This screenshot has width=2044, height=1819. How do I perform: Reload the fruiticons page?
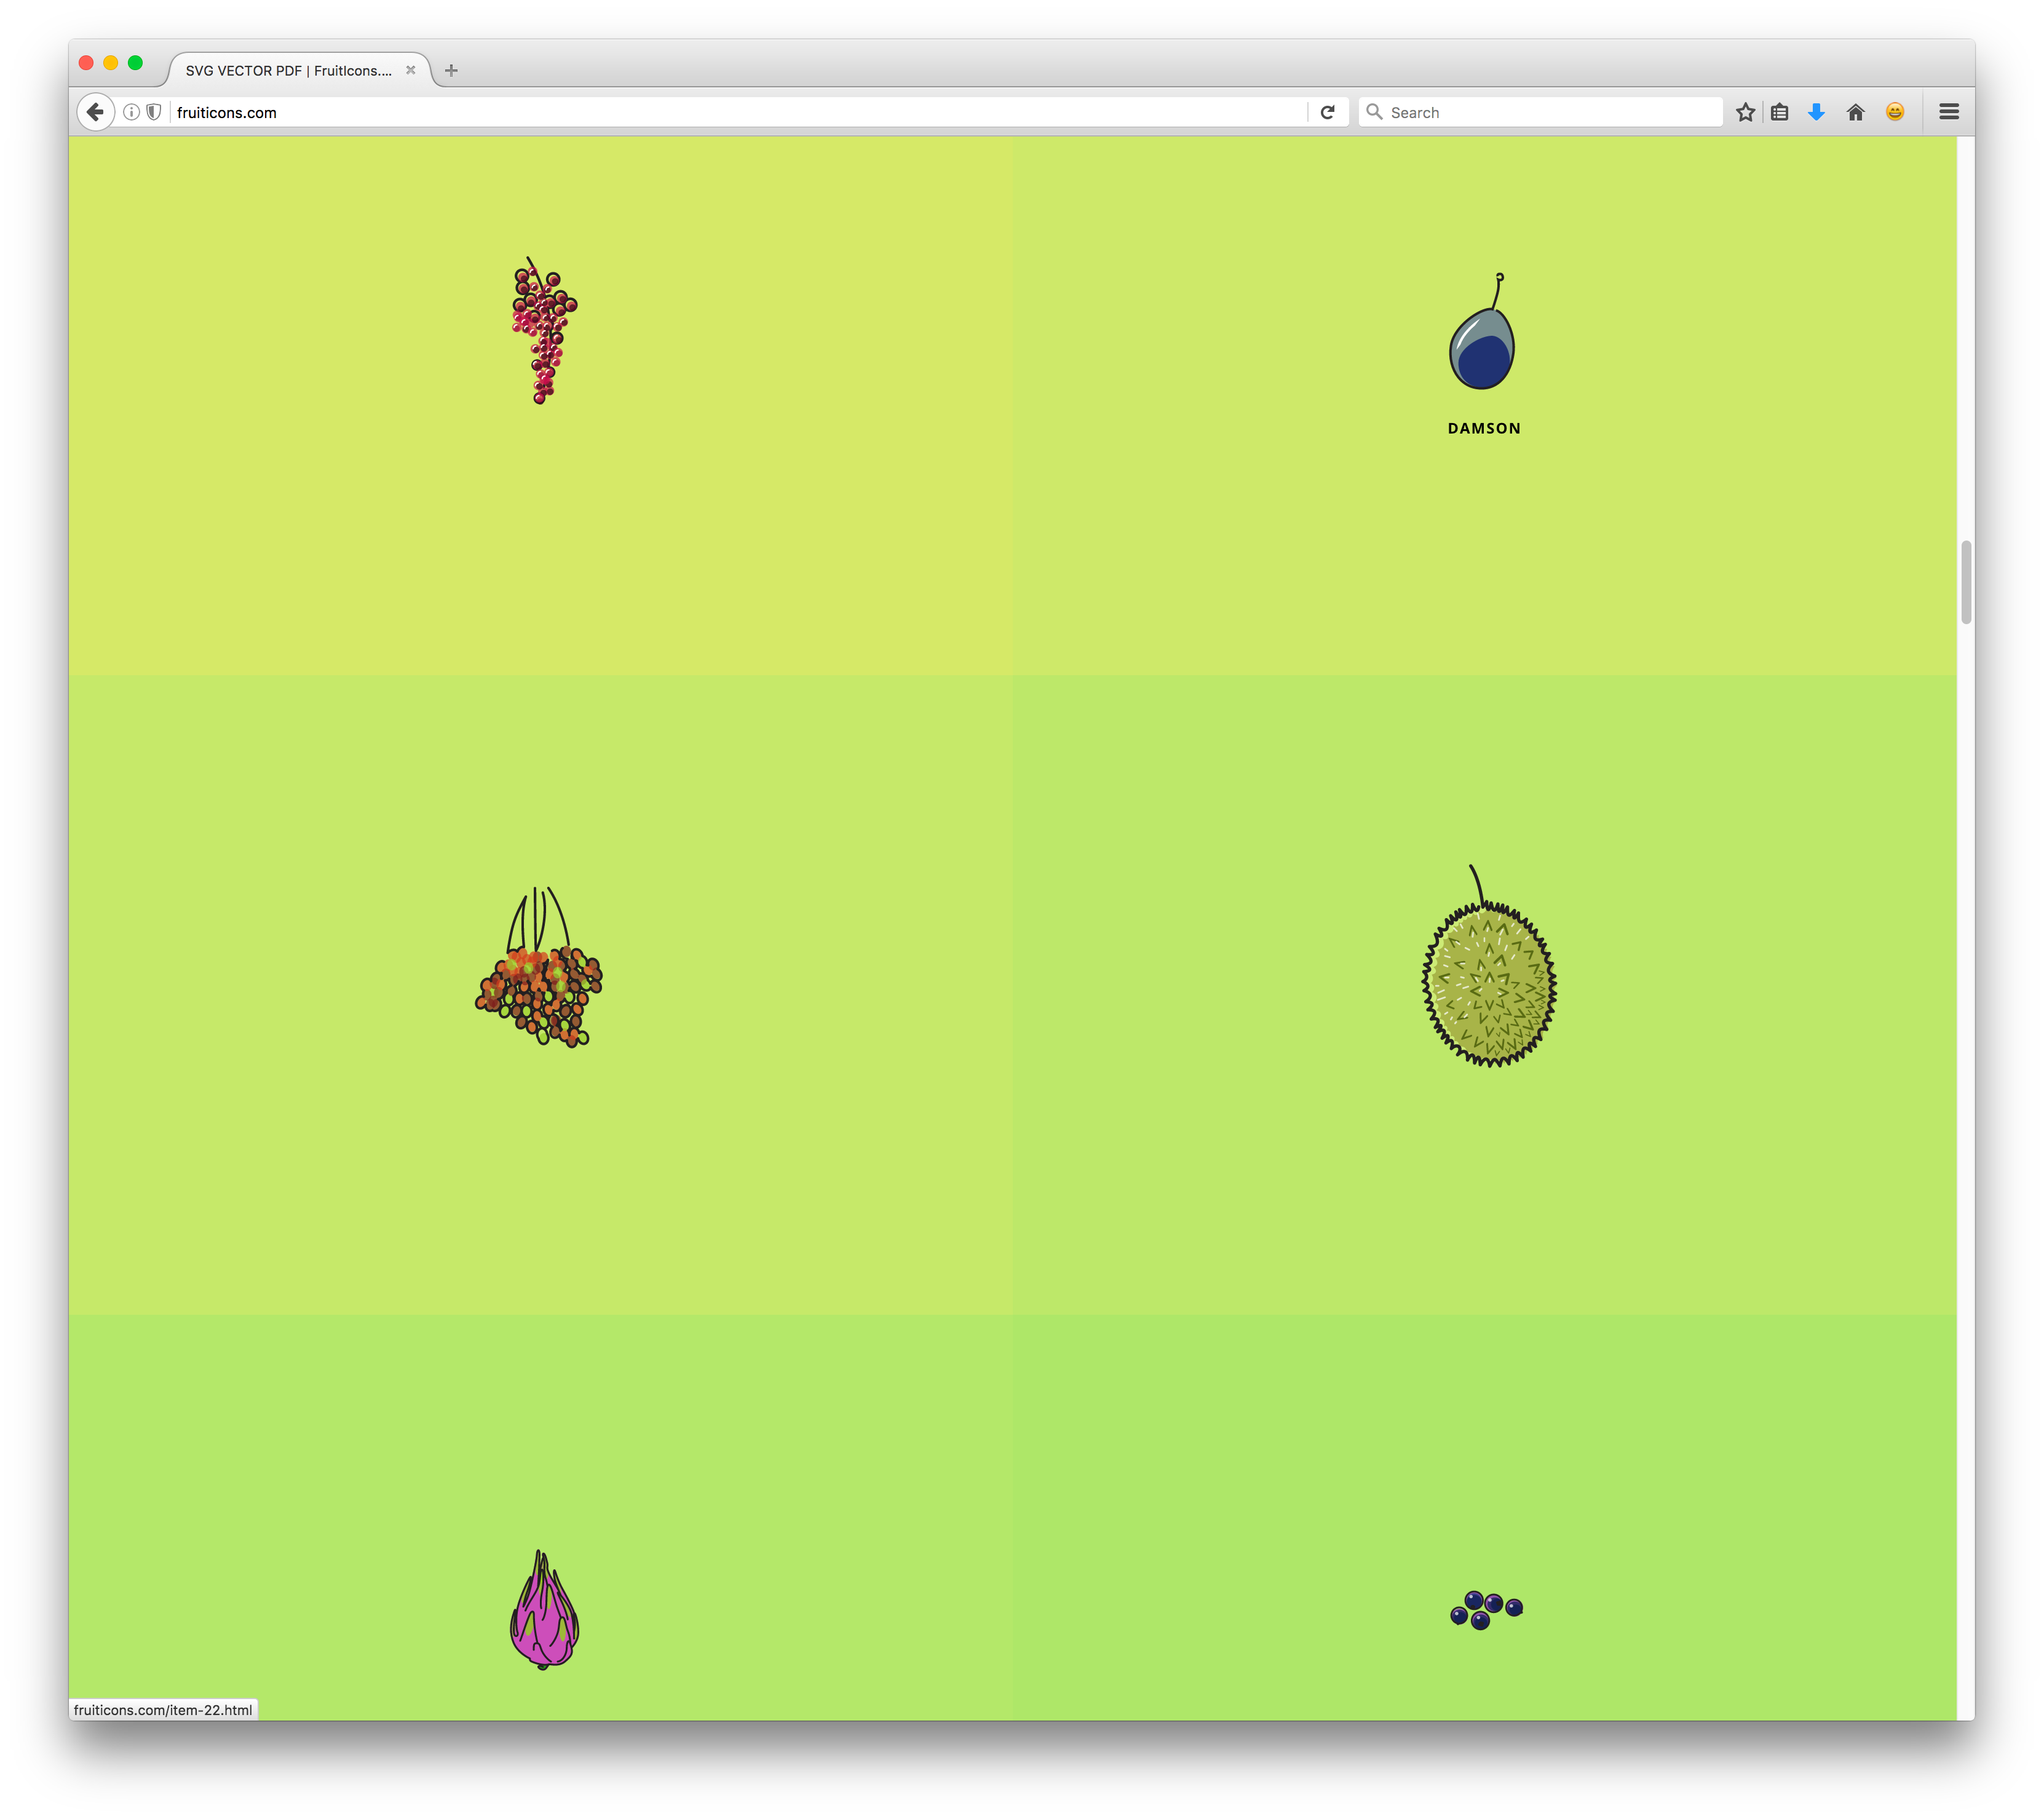1327,112
